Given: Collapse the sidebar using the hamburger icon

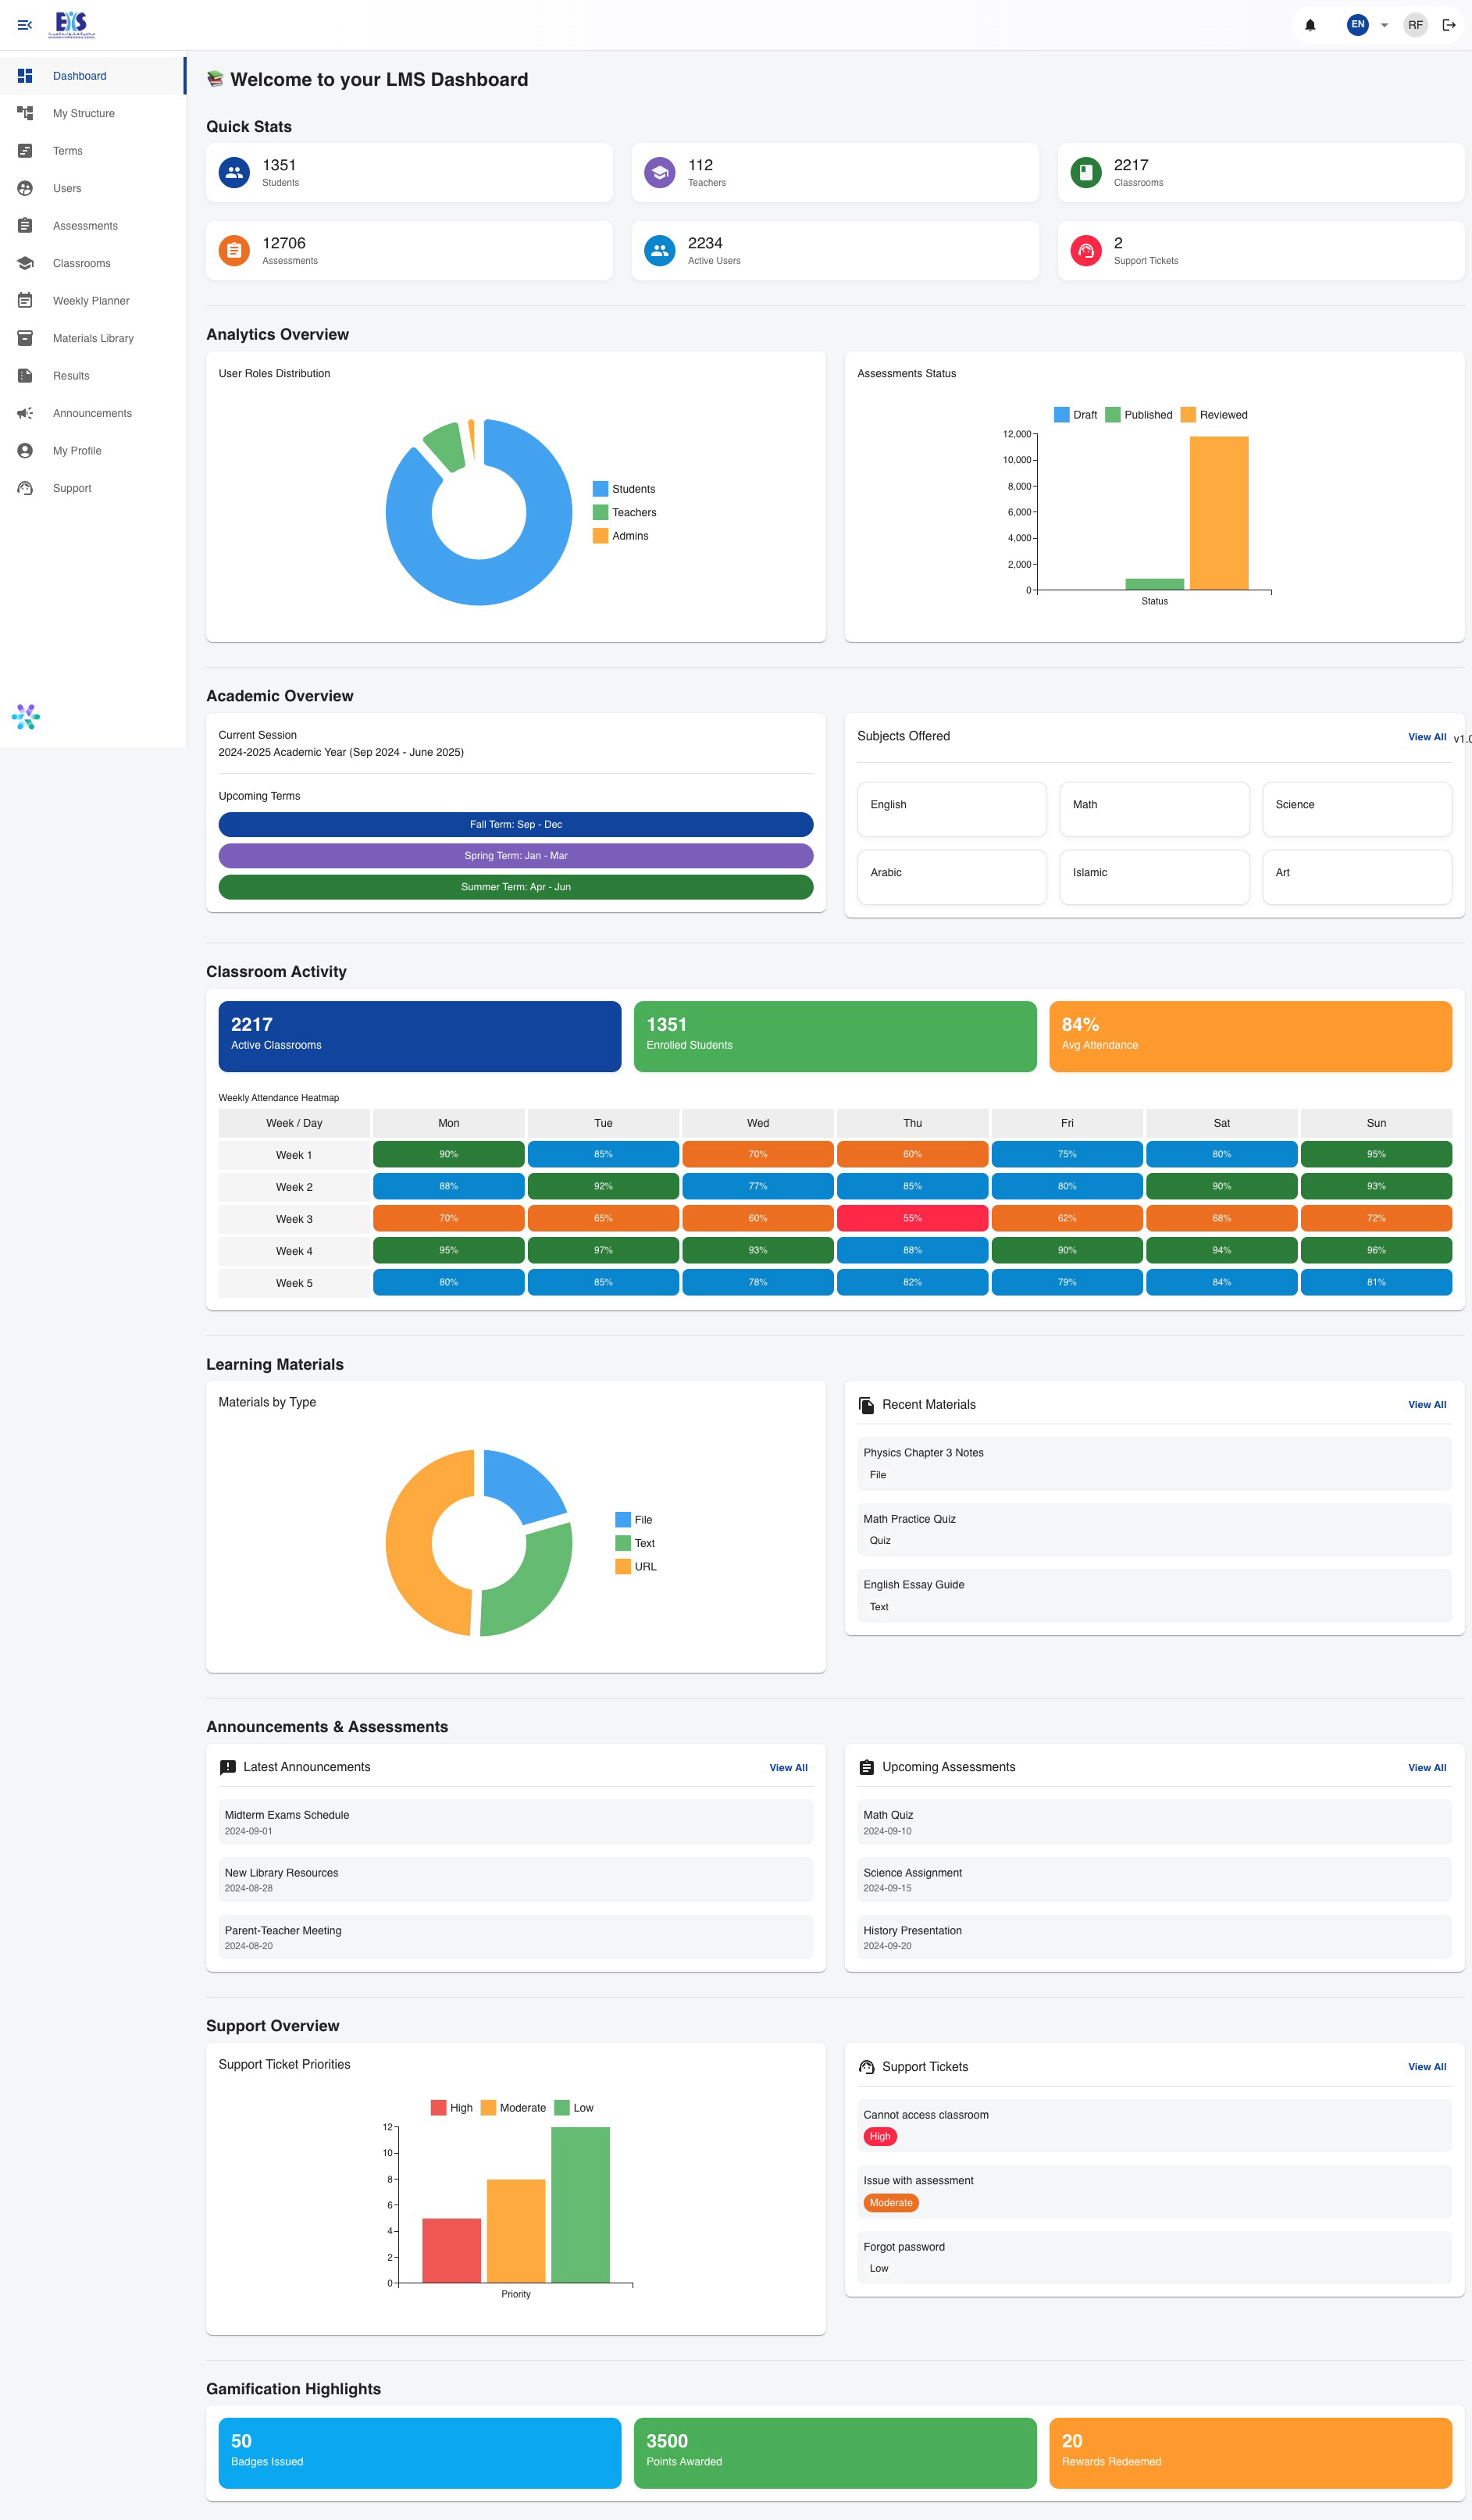Looking at the screenshot, I should click(25, 25).
